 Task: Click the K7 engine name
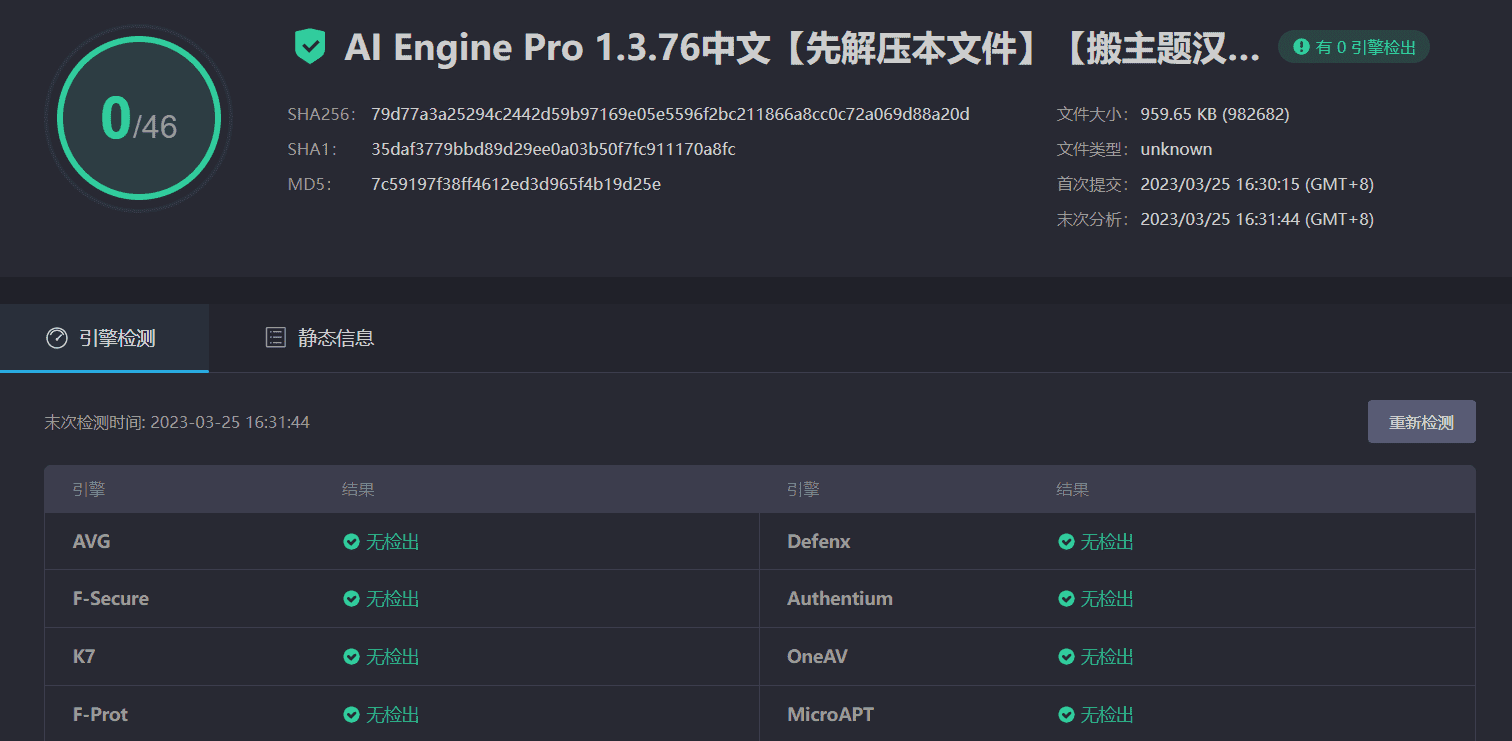coord(84,657)
